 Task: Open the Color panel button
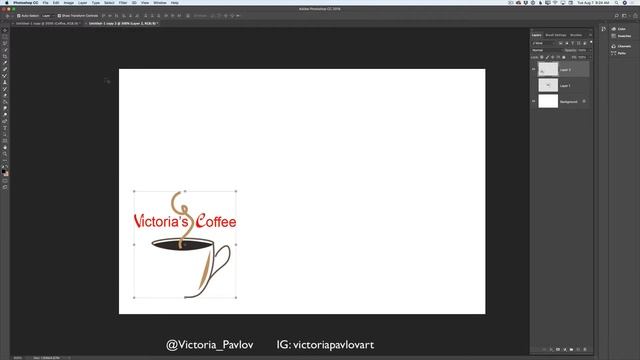[618, 29]
